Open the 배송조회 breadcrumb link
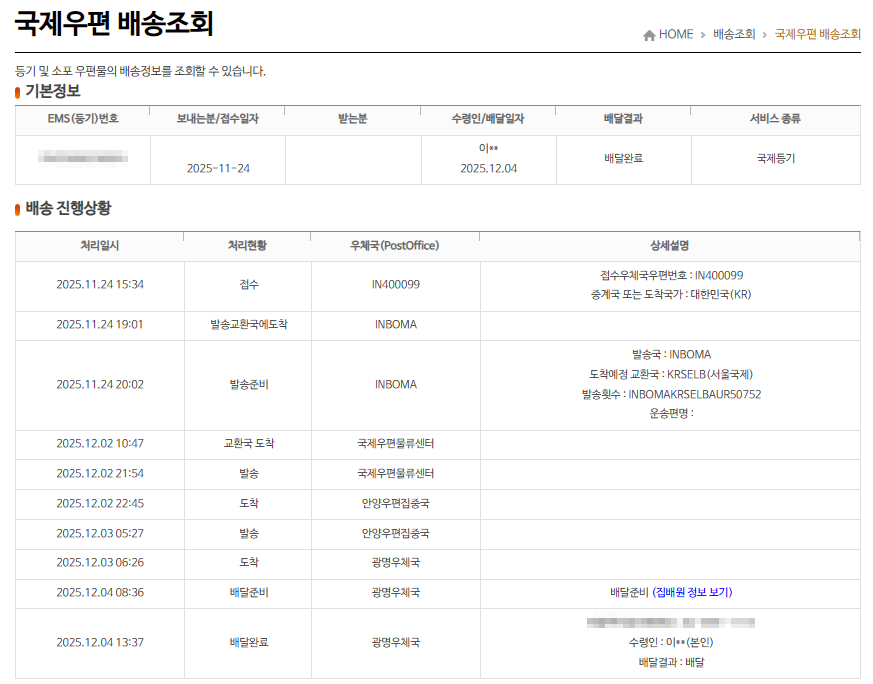 click(734, 34)
